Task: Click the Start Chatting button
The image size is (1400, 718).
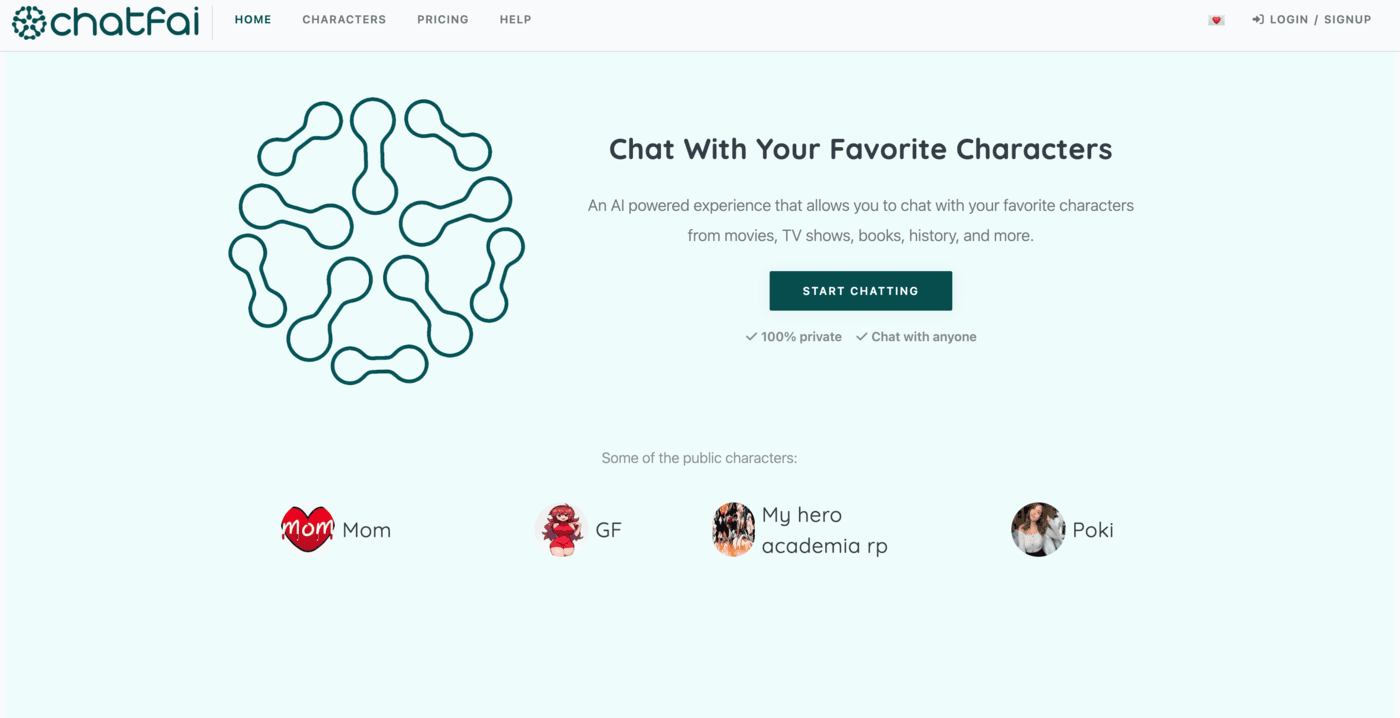Action: pyautogui.click(x=861, y=291)
